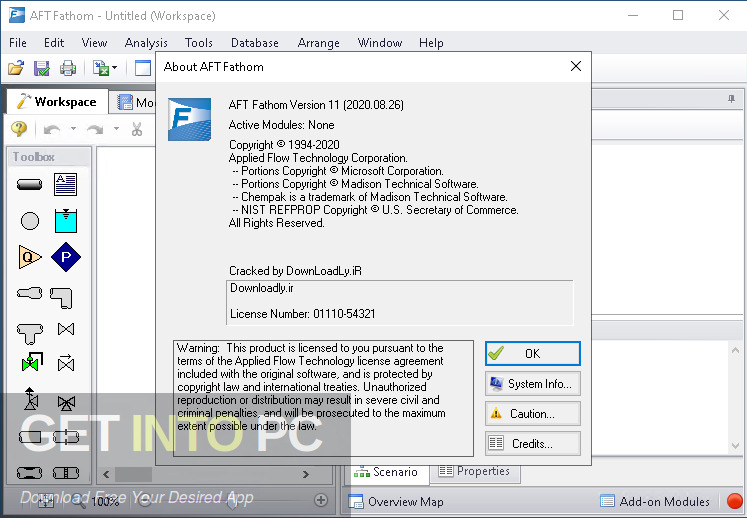The width and height of the screenshot is (747, 518).
Task: Click the 100% zoom level value
Action: click(105, 501)
